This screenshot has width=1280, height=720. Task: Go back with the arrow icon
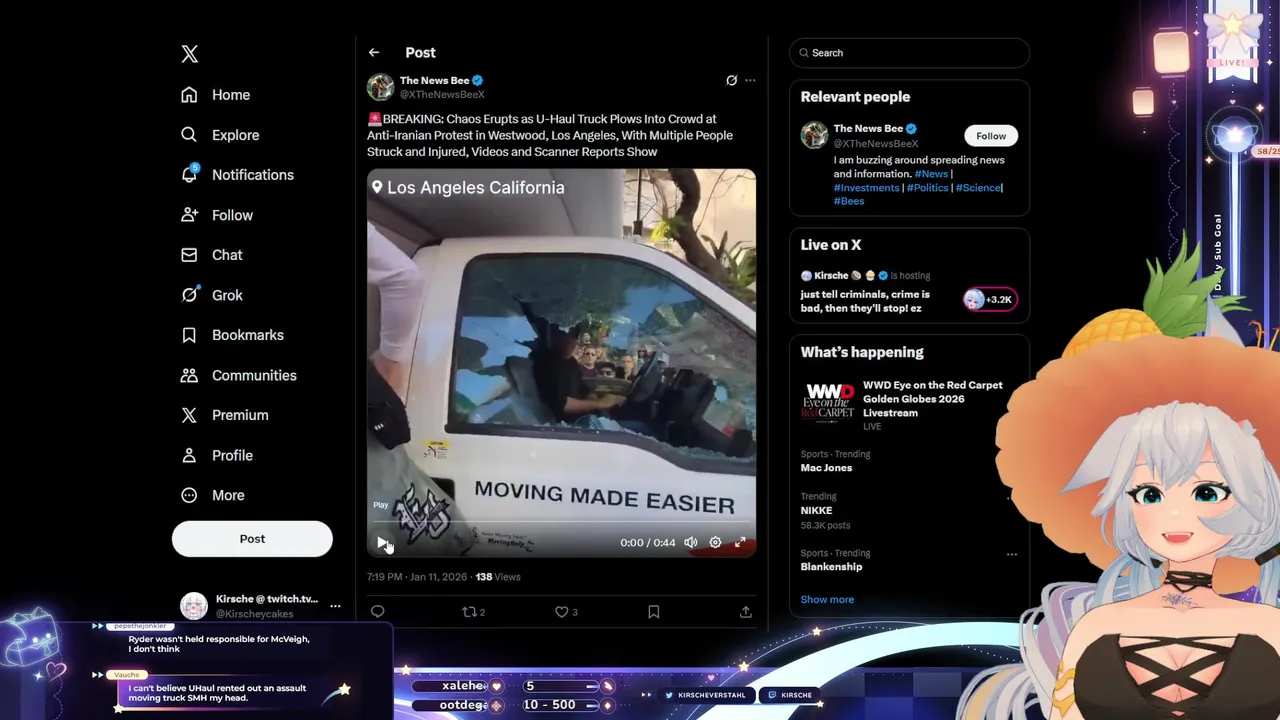click(374, 52)
